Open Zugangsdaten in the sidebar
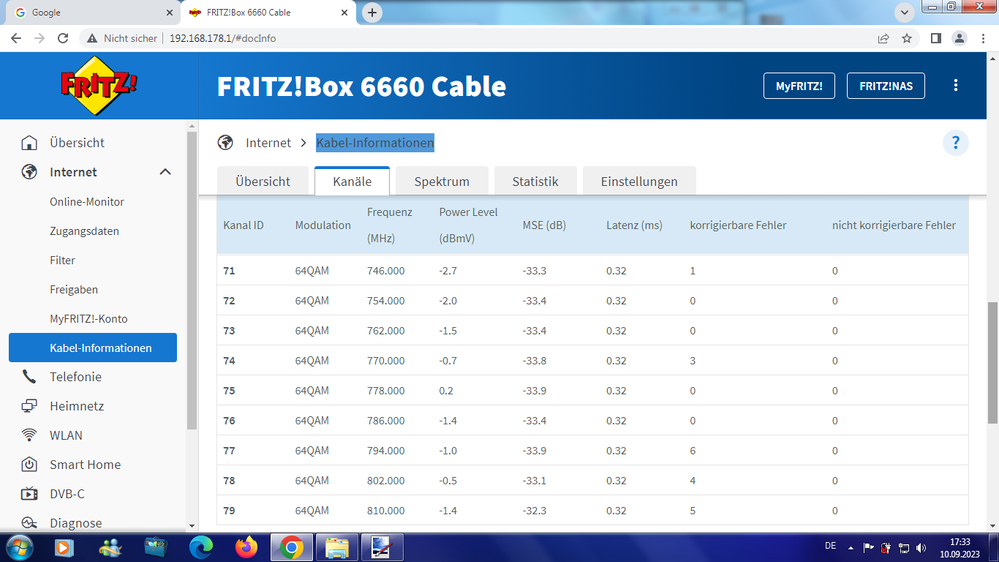Image resolution: width=999 pixels, height=562 pixels. point(84,231)
